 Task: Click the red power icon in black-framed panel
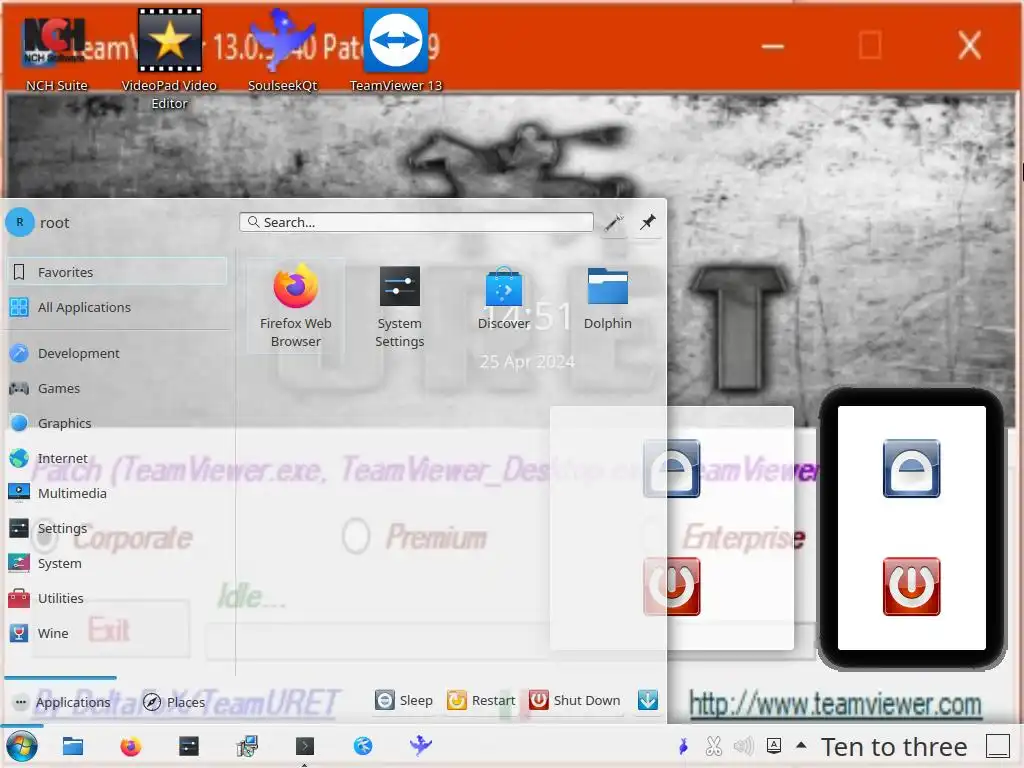coord(911,586)
